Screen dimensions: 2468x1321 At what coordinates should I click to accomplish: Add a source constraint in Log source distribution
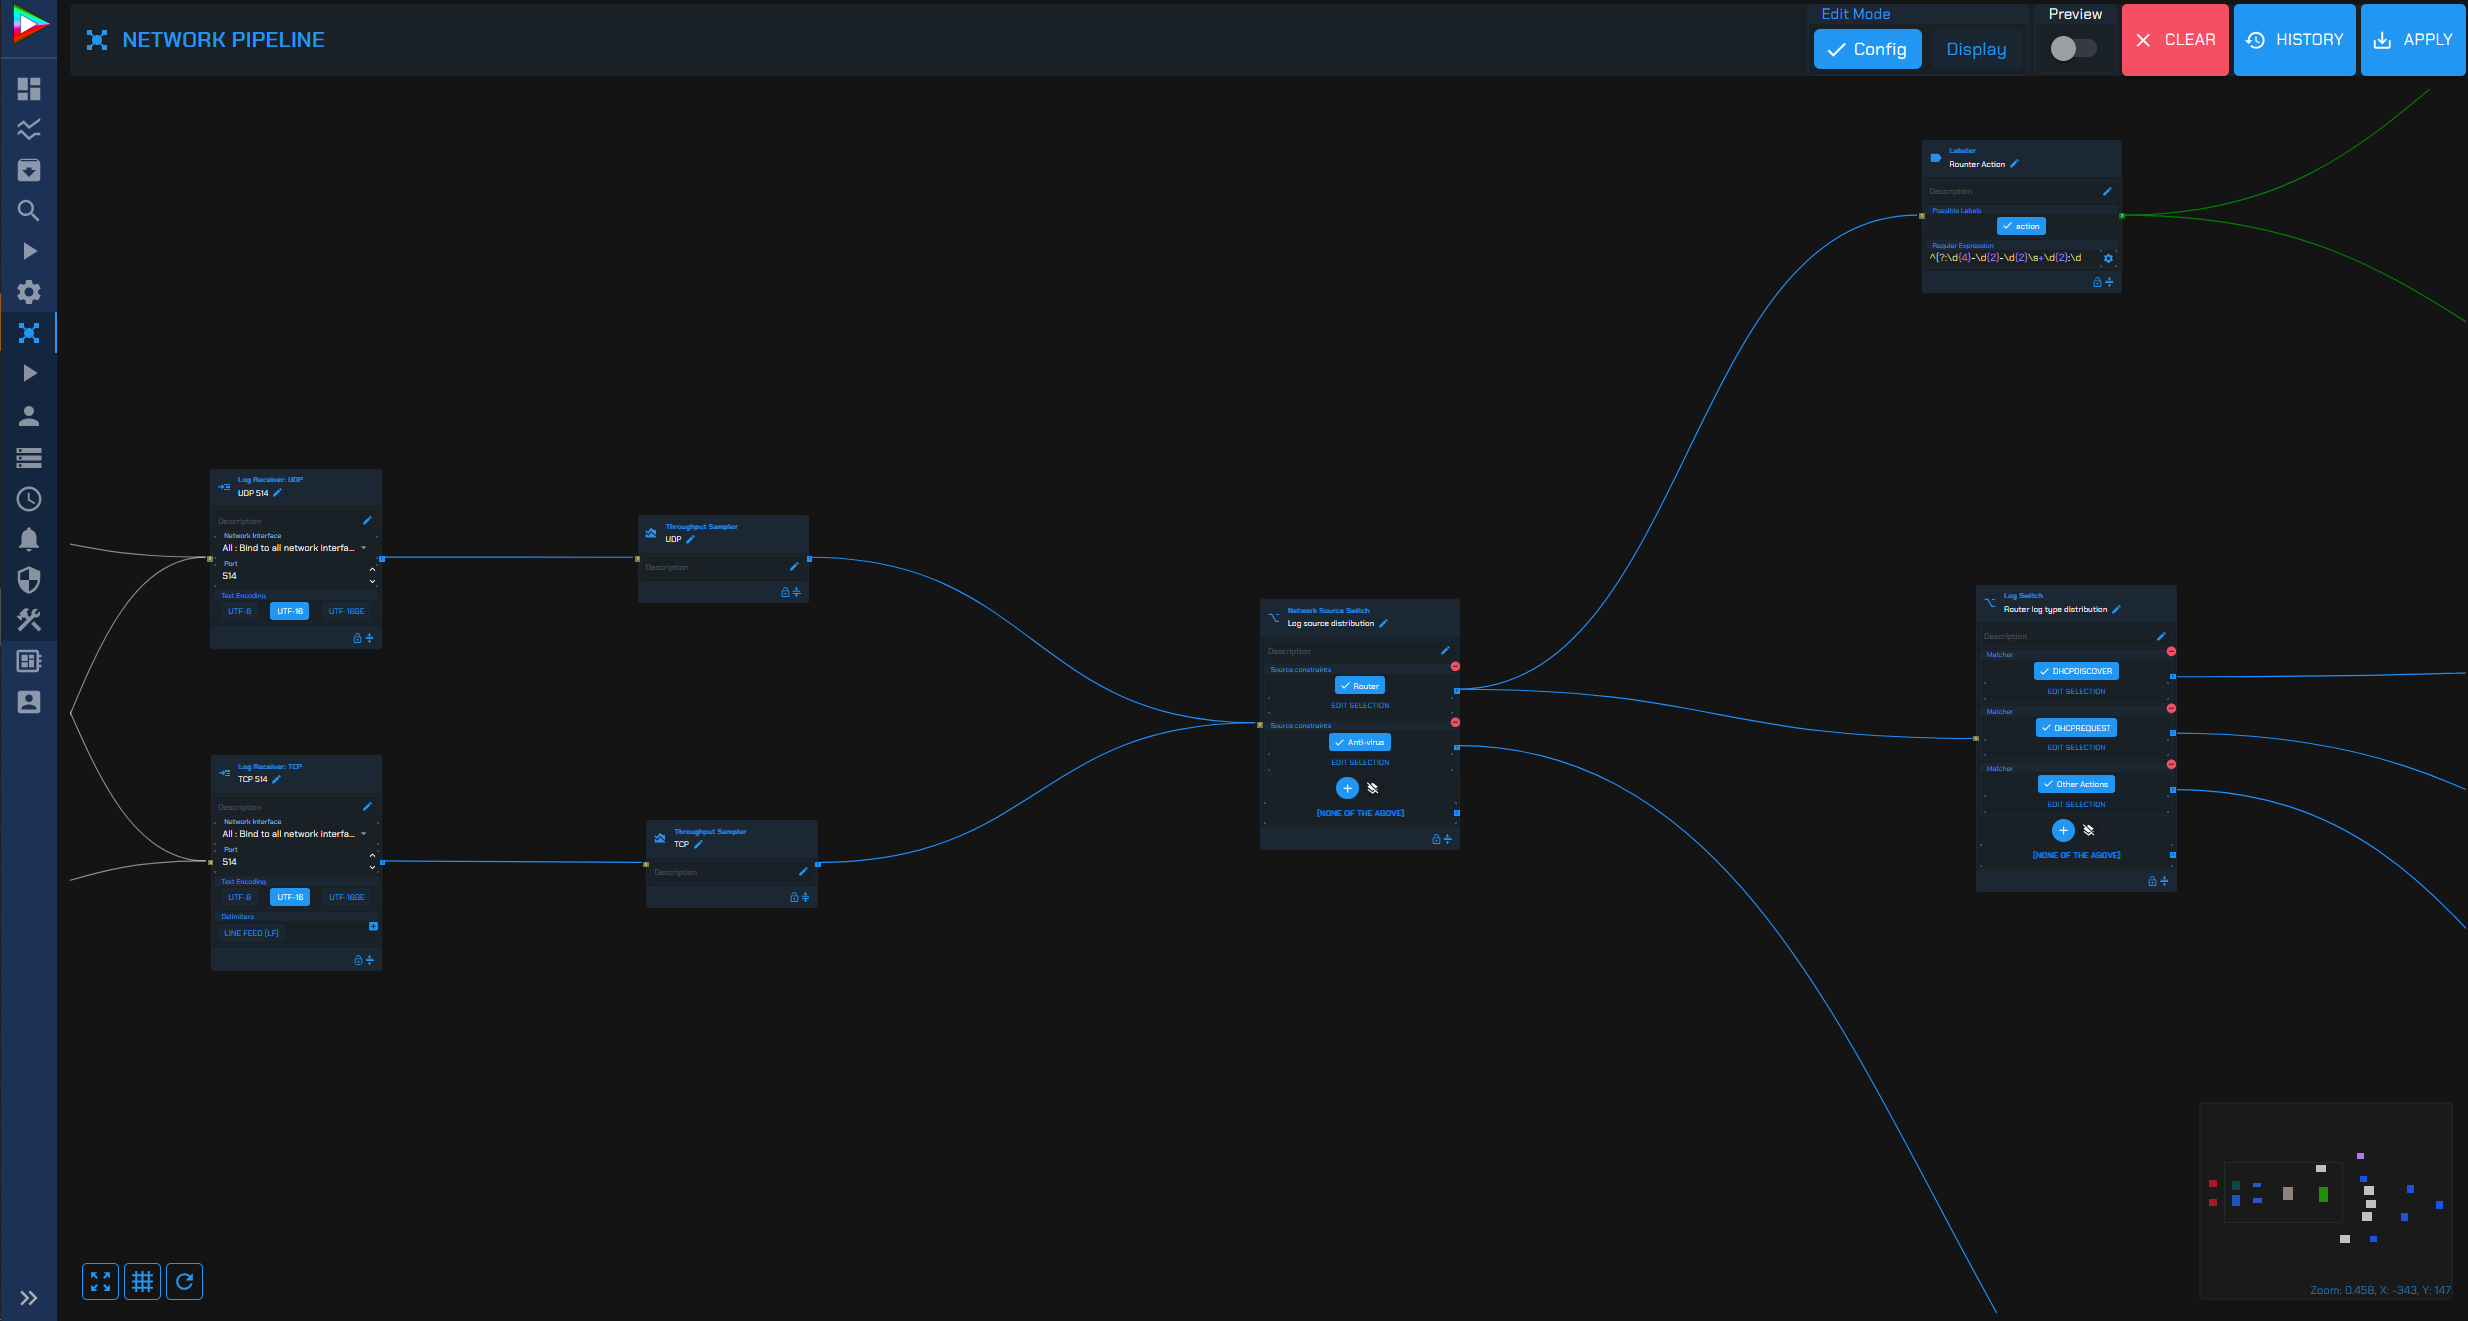(1347, 788)
